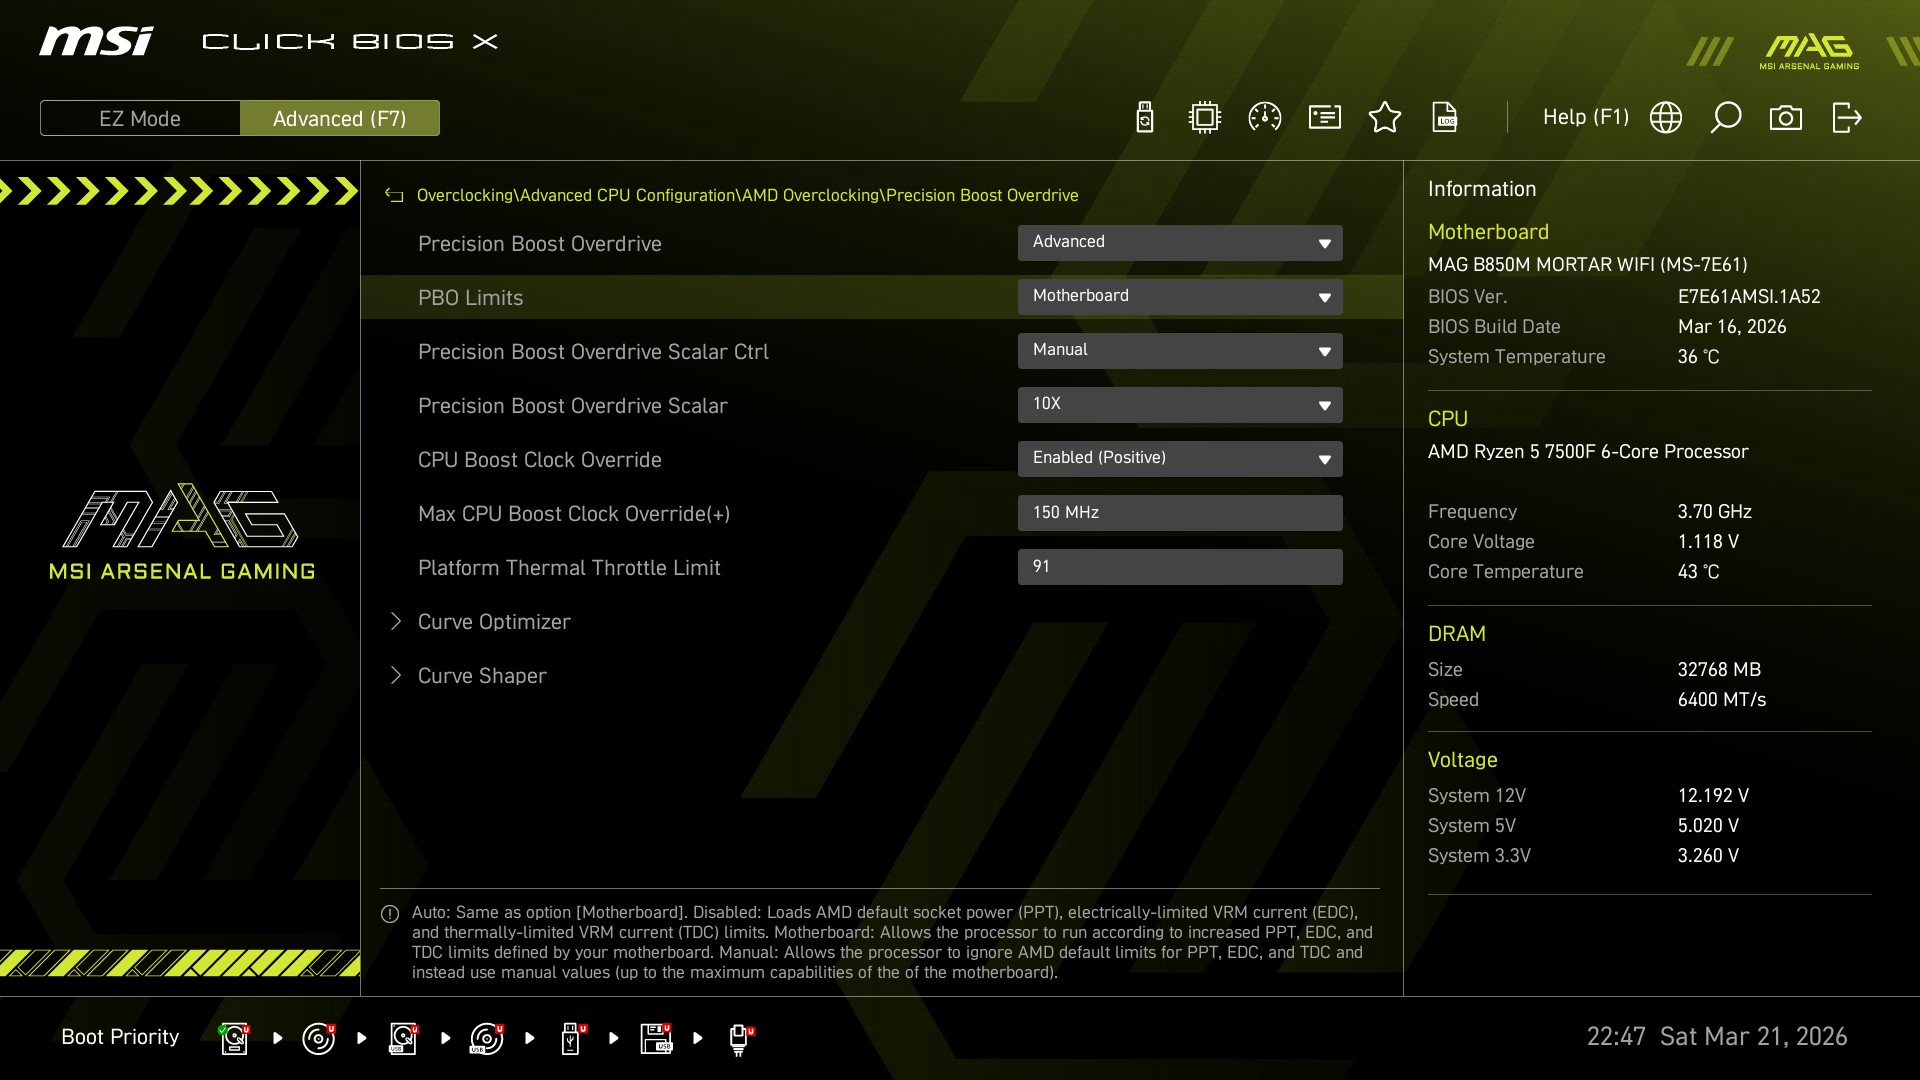Click the DRAM size value 32768 MB
Image resolution: width=1920 pixels, height=1080 pixels.
(x=1719, y=670)
